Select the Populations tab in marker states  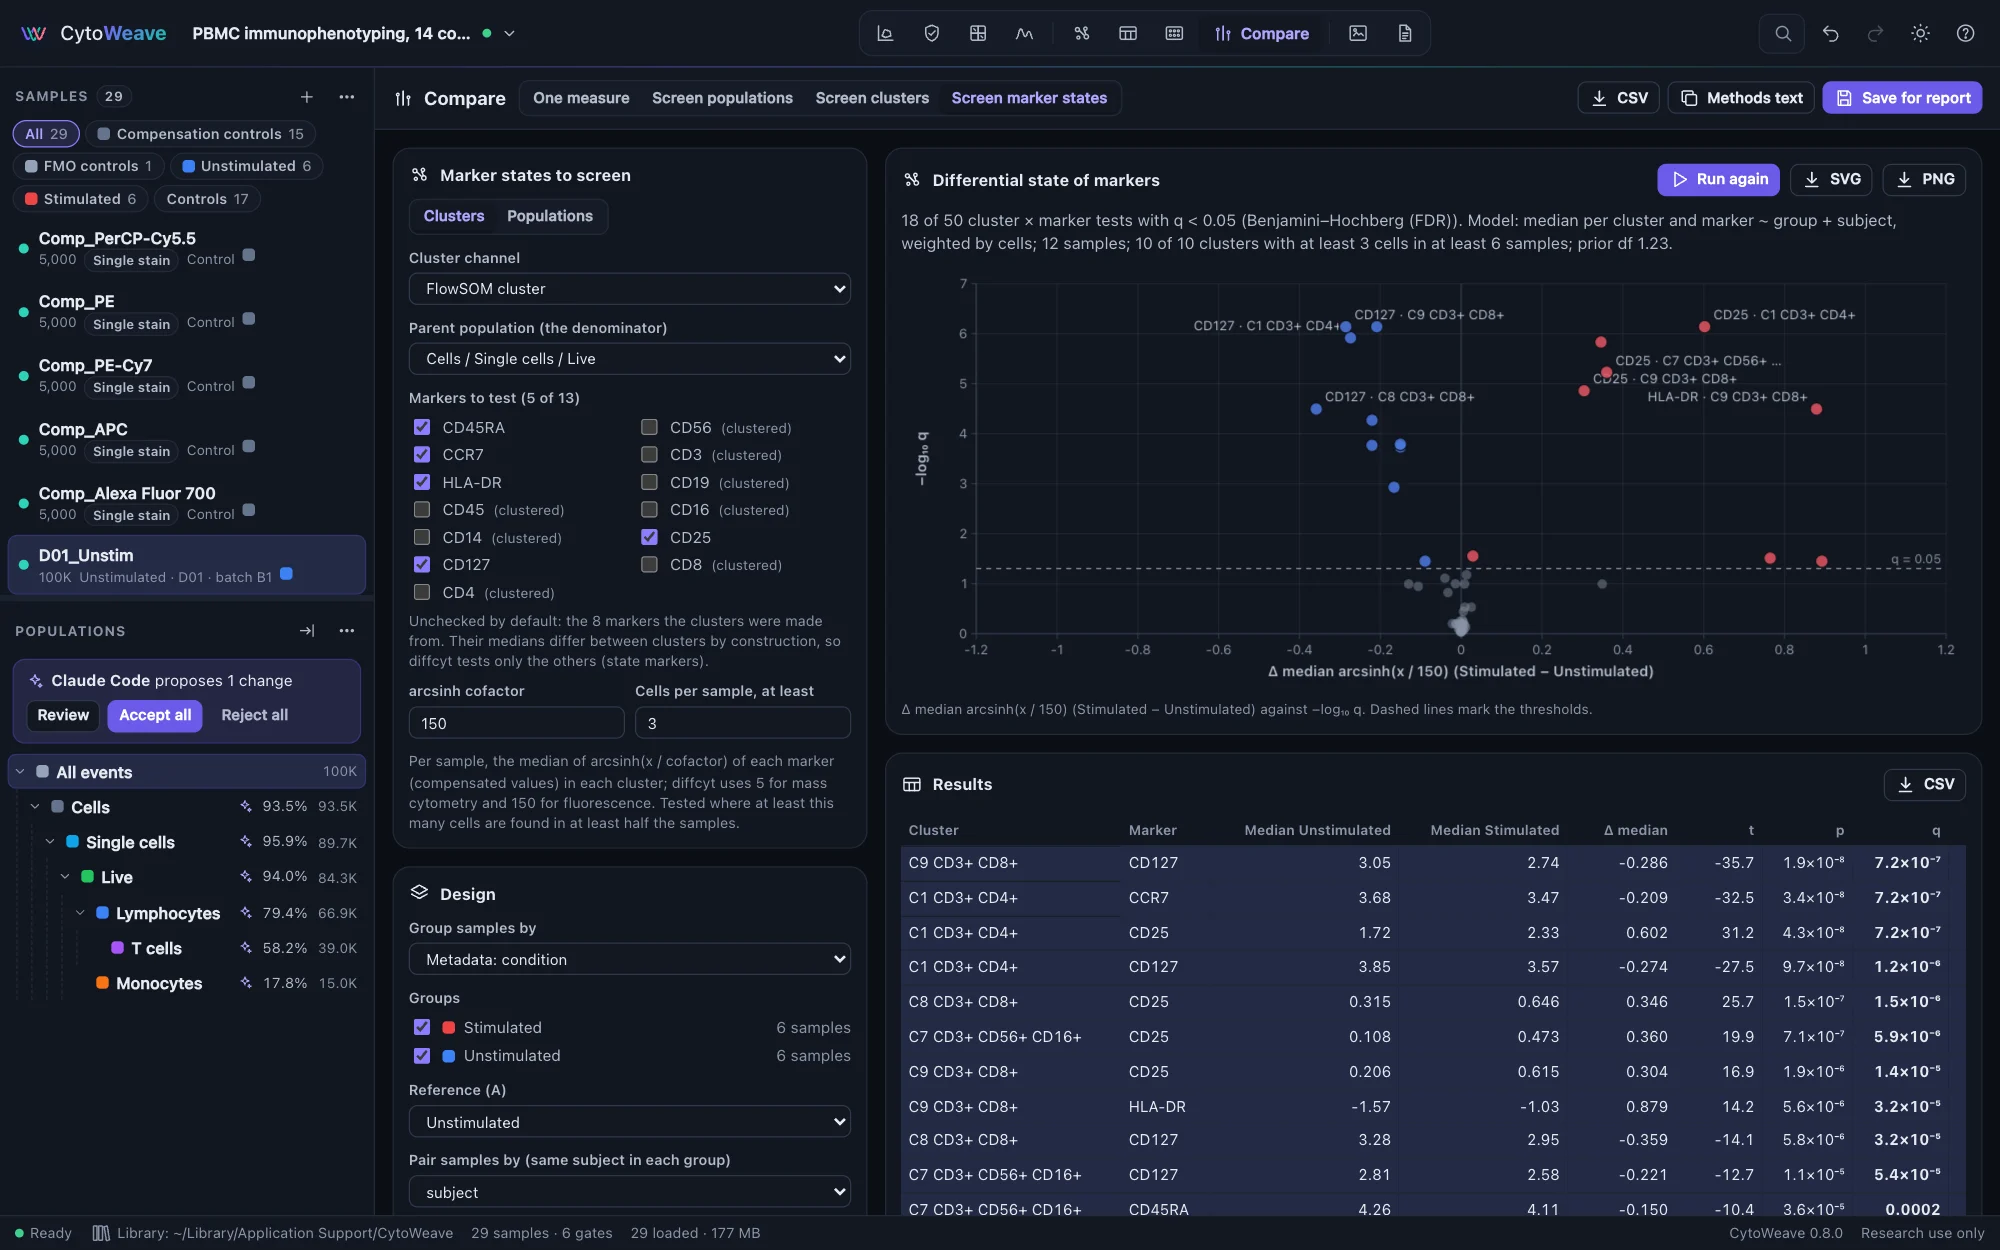(x=549, y=216)
